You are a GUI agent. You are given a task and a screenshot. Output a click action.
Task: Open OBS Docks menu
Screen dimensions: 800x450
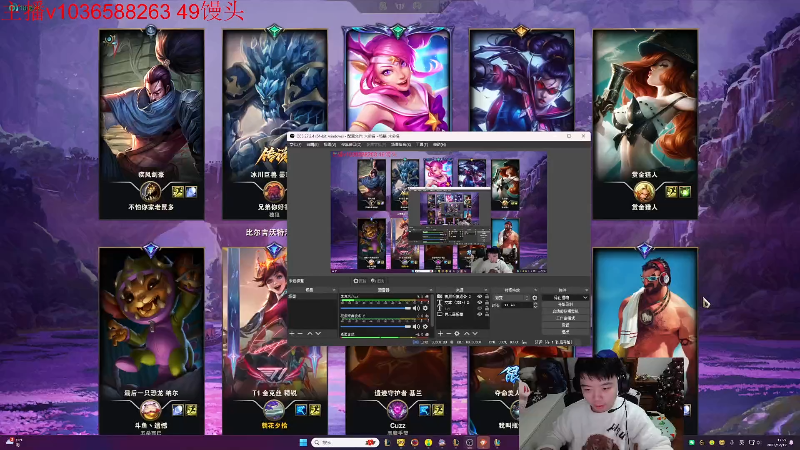click(x=351, y=144)
